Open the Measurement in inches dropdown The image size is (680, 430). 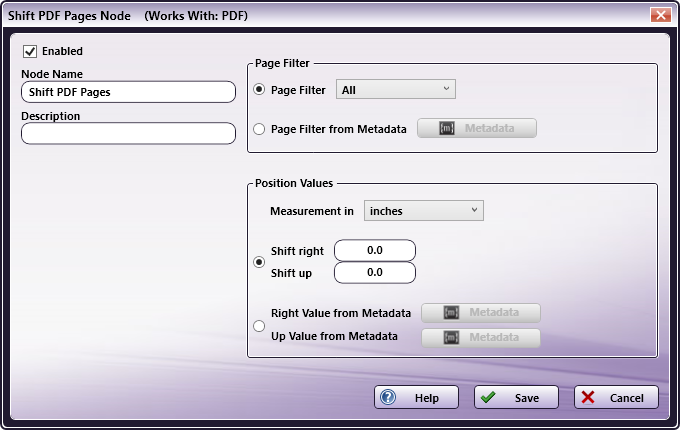coord(423,211)
